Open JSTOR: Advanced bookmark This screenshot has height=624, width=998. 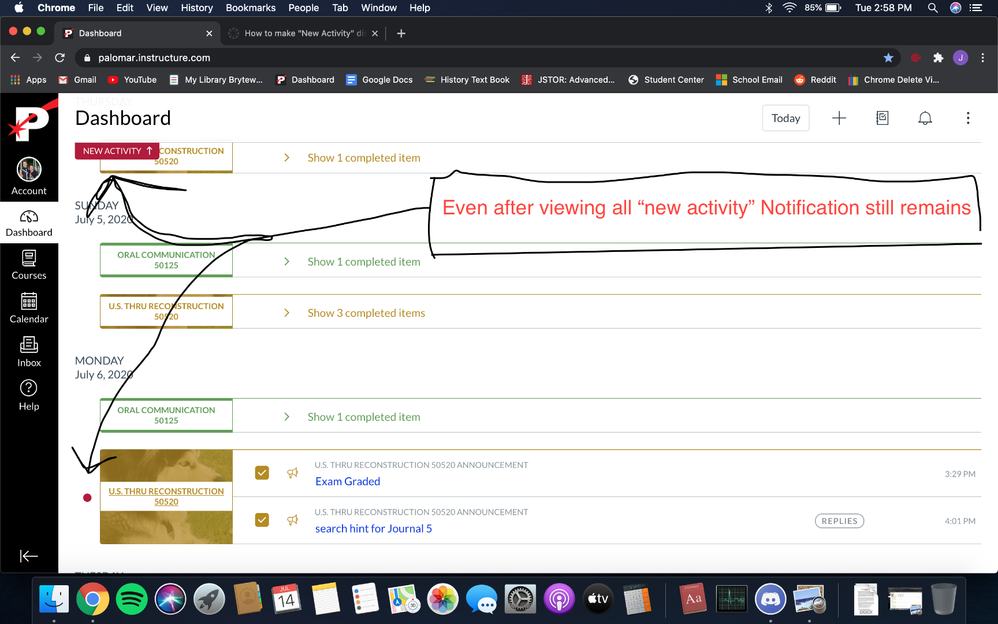pyautogui.click(x=568, y=80)
